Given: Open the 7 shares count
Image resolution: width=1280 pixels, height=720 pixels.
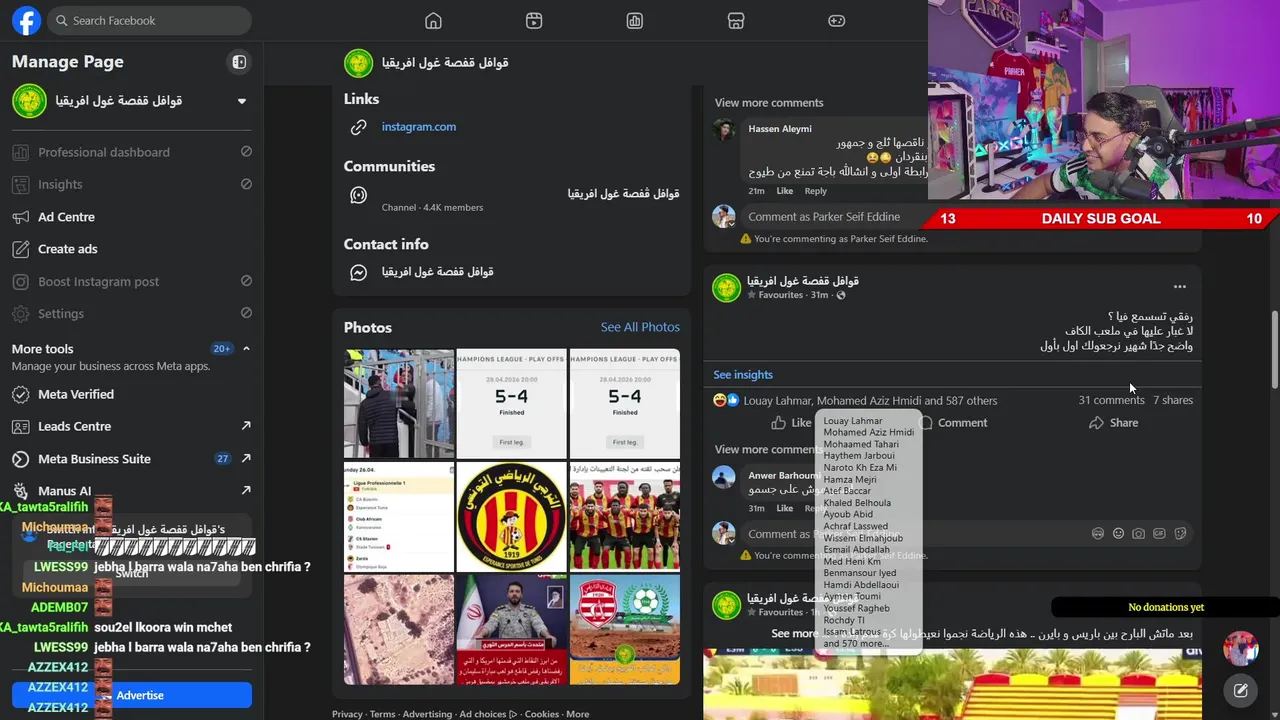Looking at the screenshot, I should [1173, 400].
